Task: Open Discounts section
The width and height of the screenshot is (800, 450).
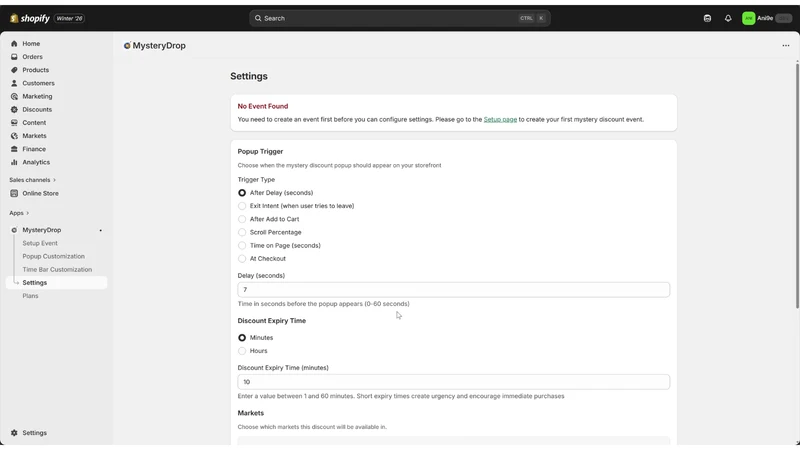Action: tap(37, 110)
